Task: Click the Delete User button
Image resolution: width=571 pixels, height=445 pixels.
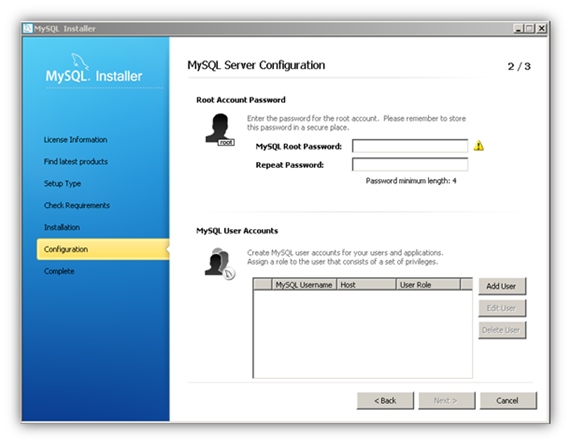Action: tap(502, 330)
